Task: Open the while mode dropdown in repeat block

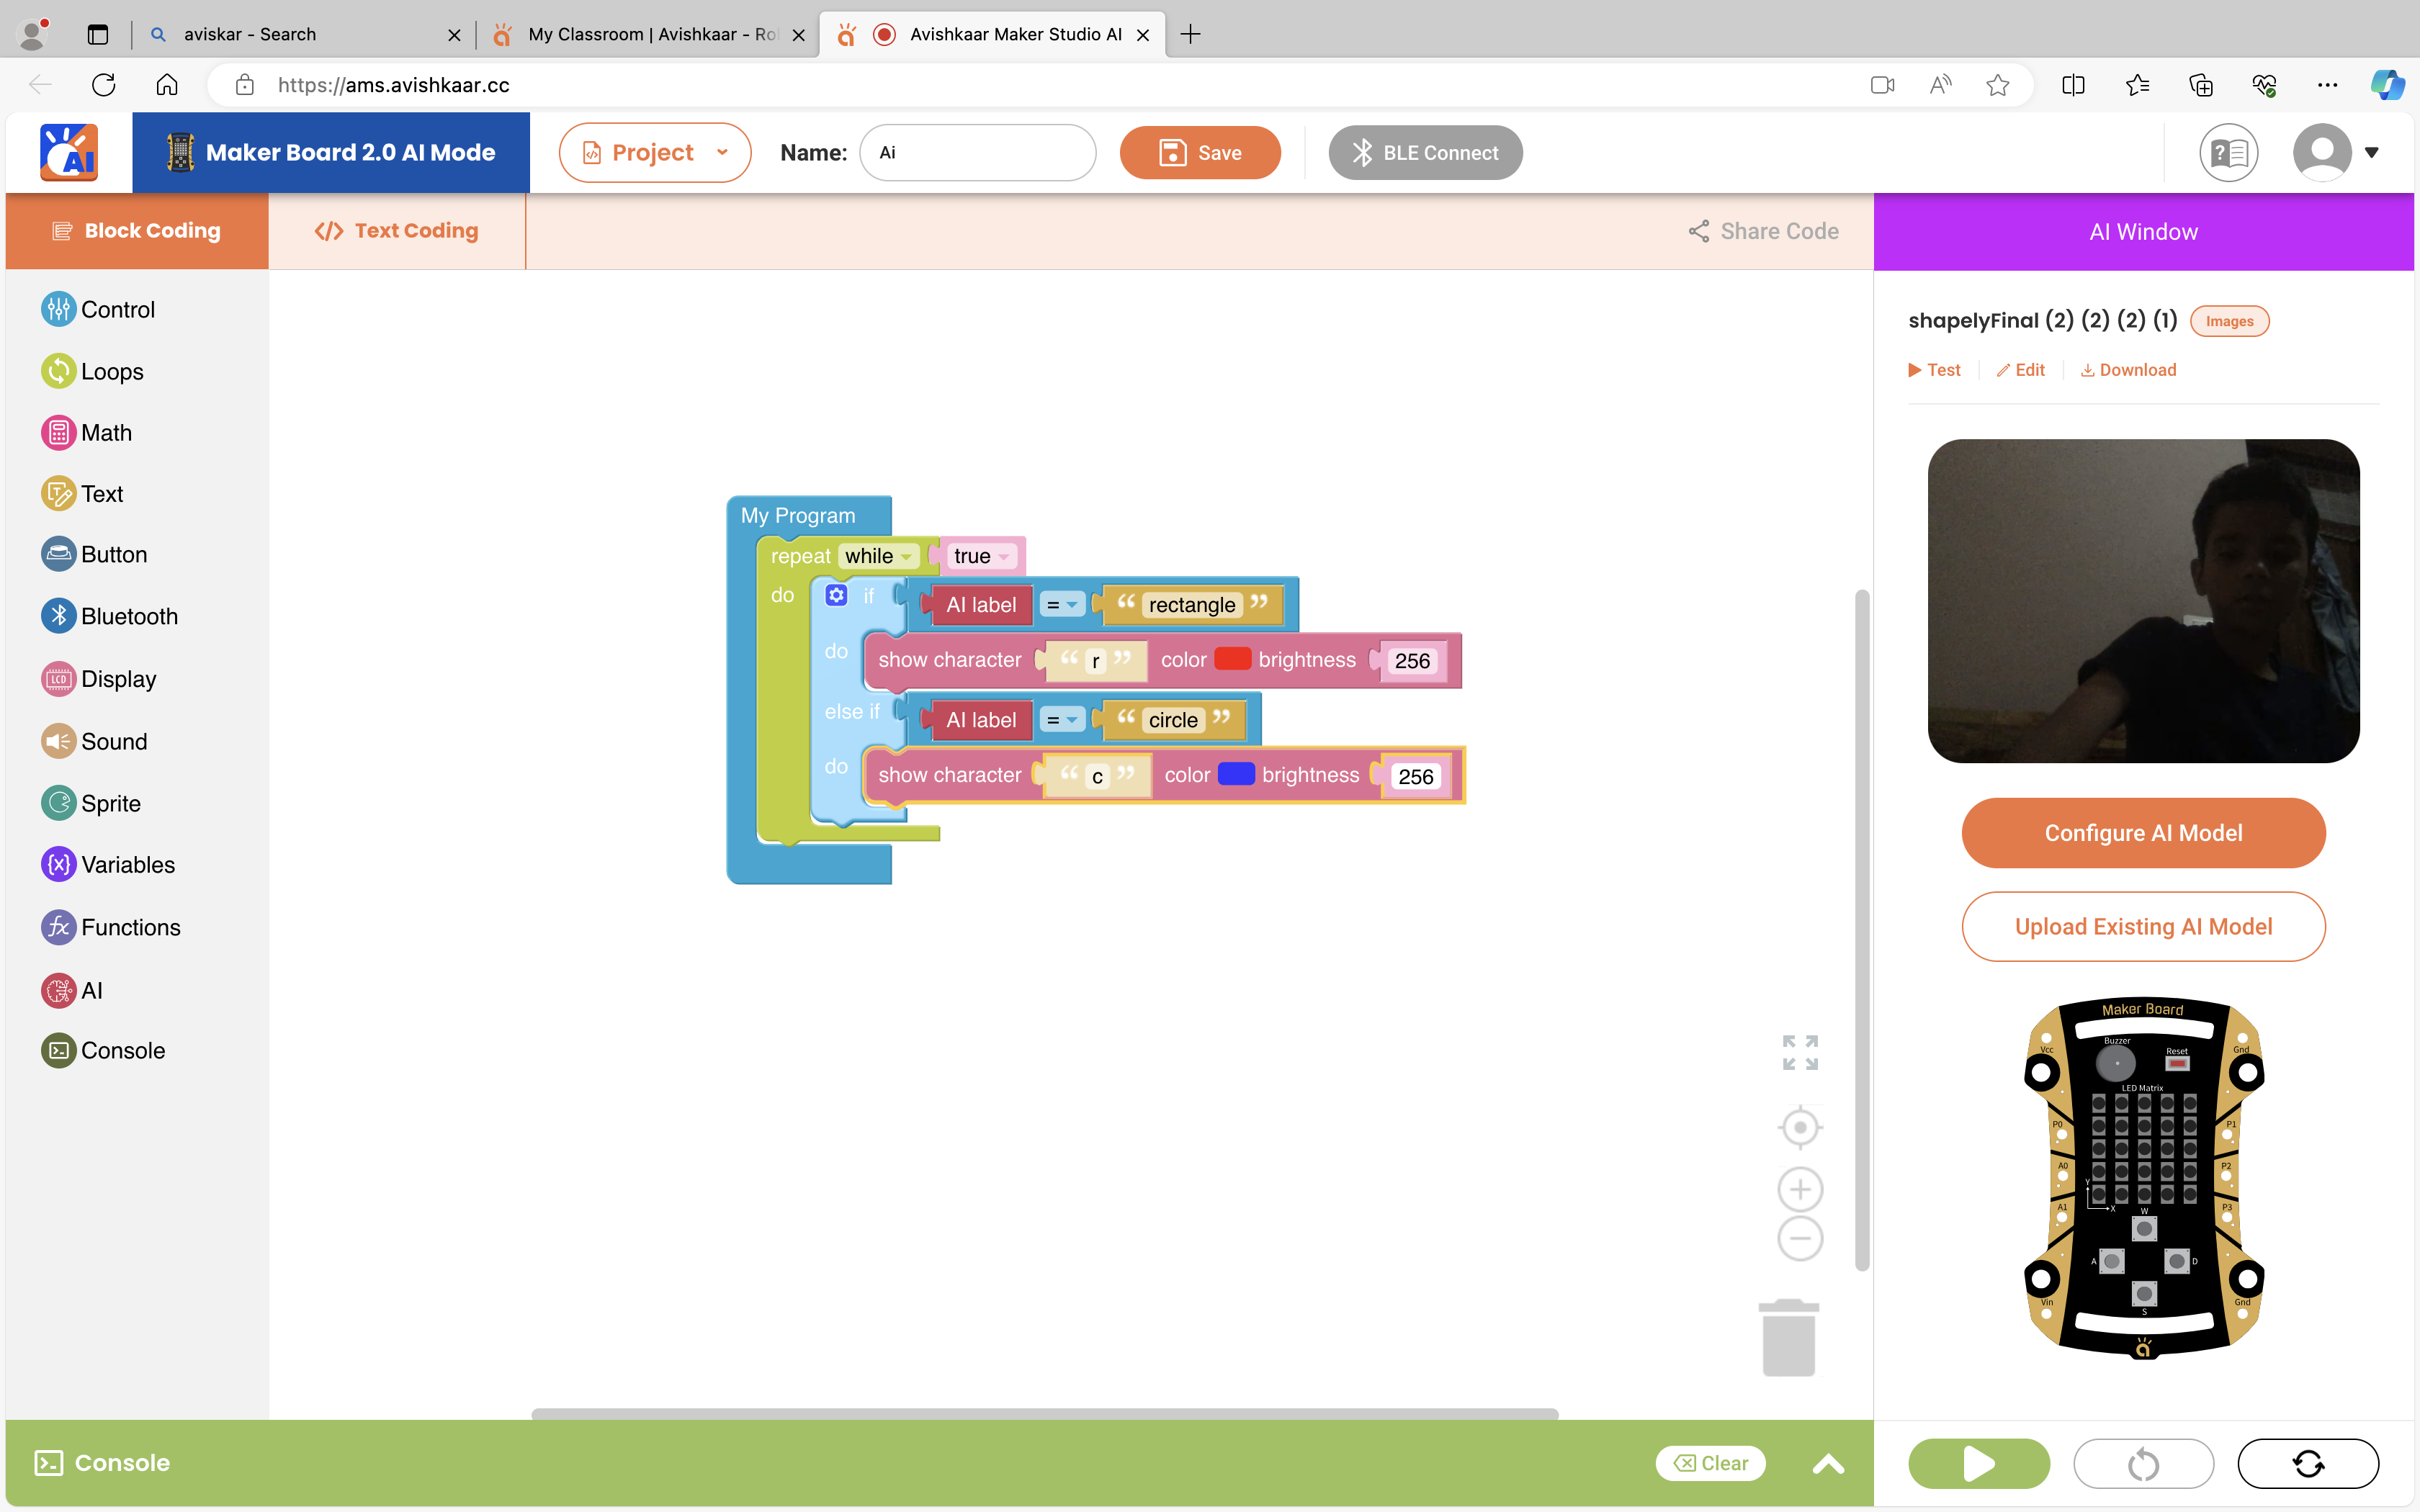Action: point(878,556)
